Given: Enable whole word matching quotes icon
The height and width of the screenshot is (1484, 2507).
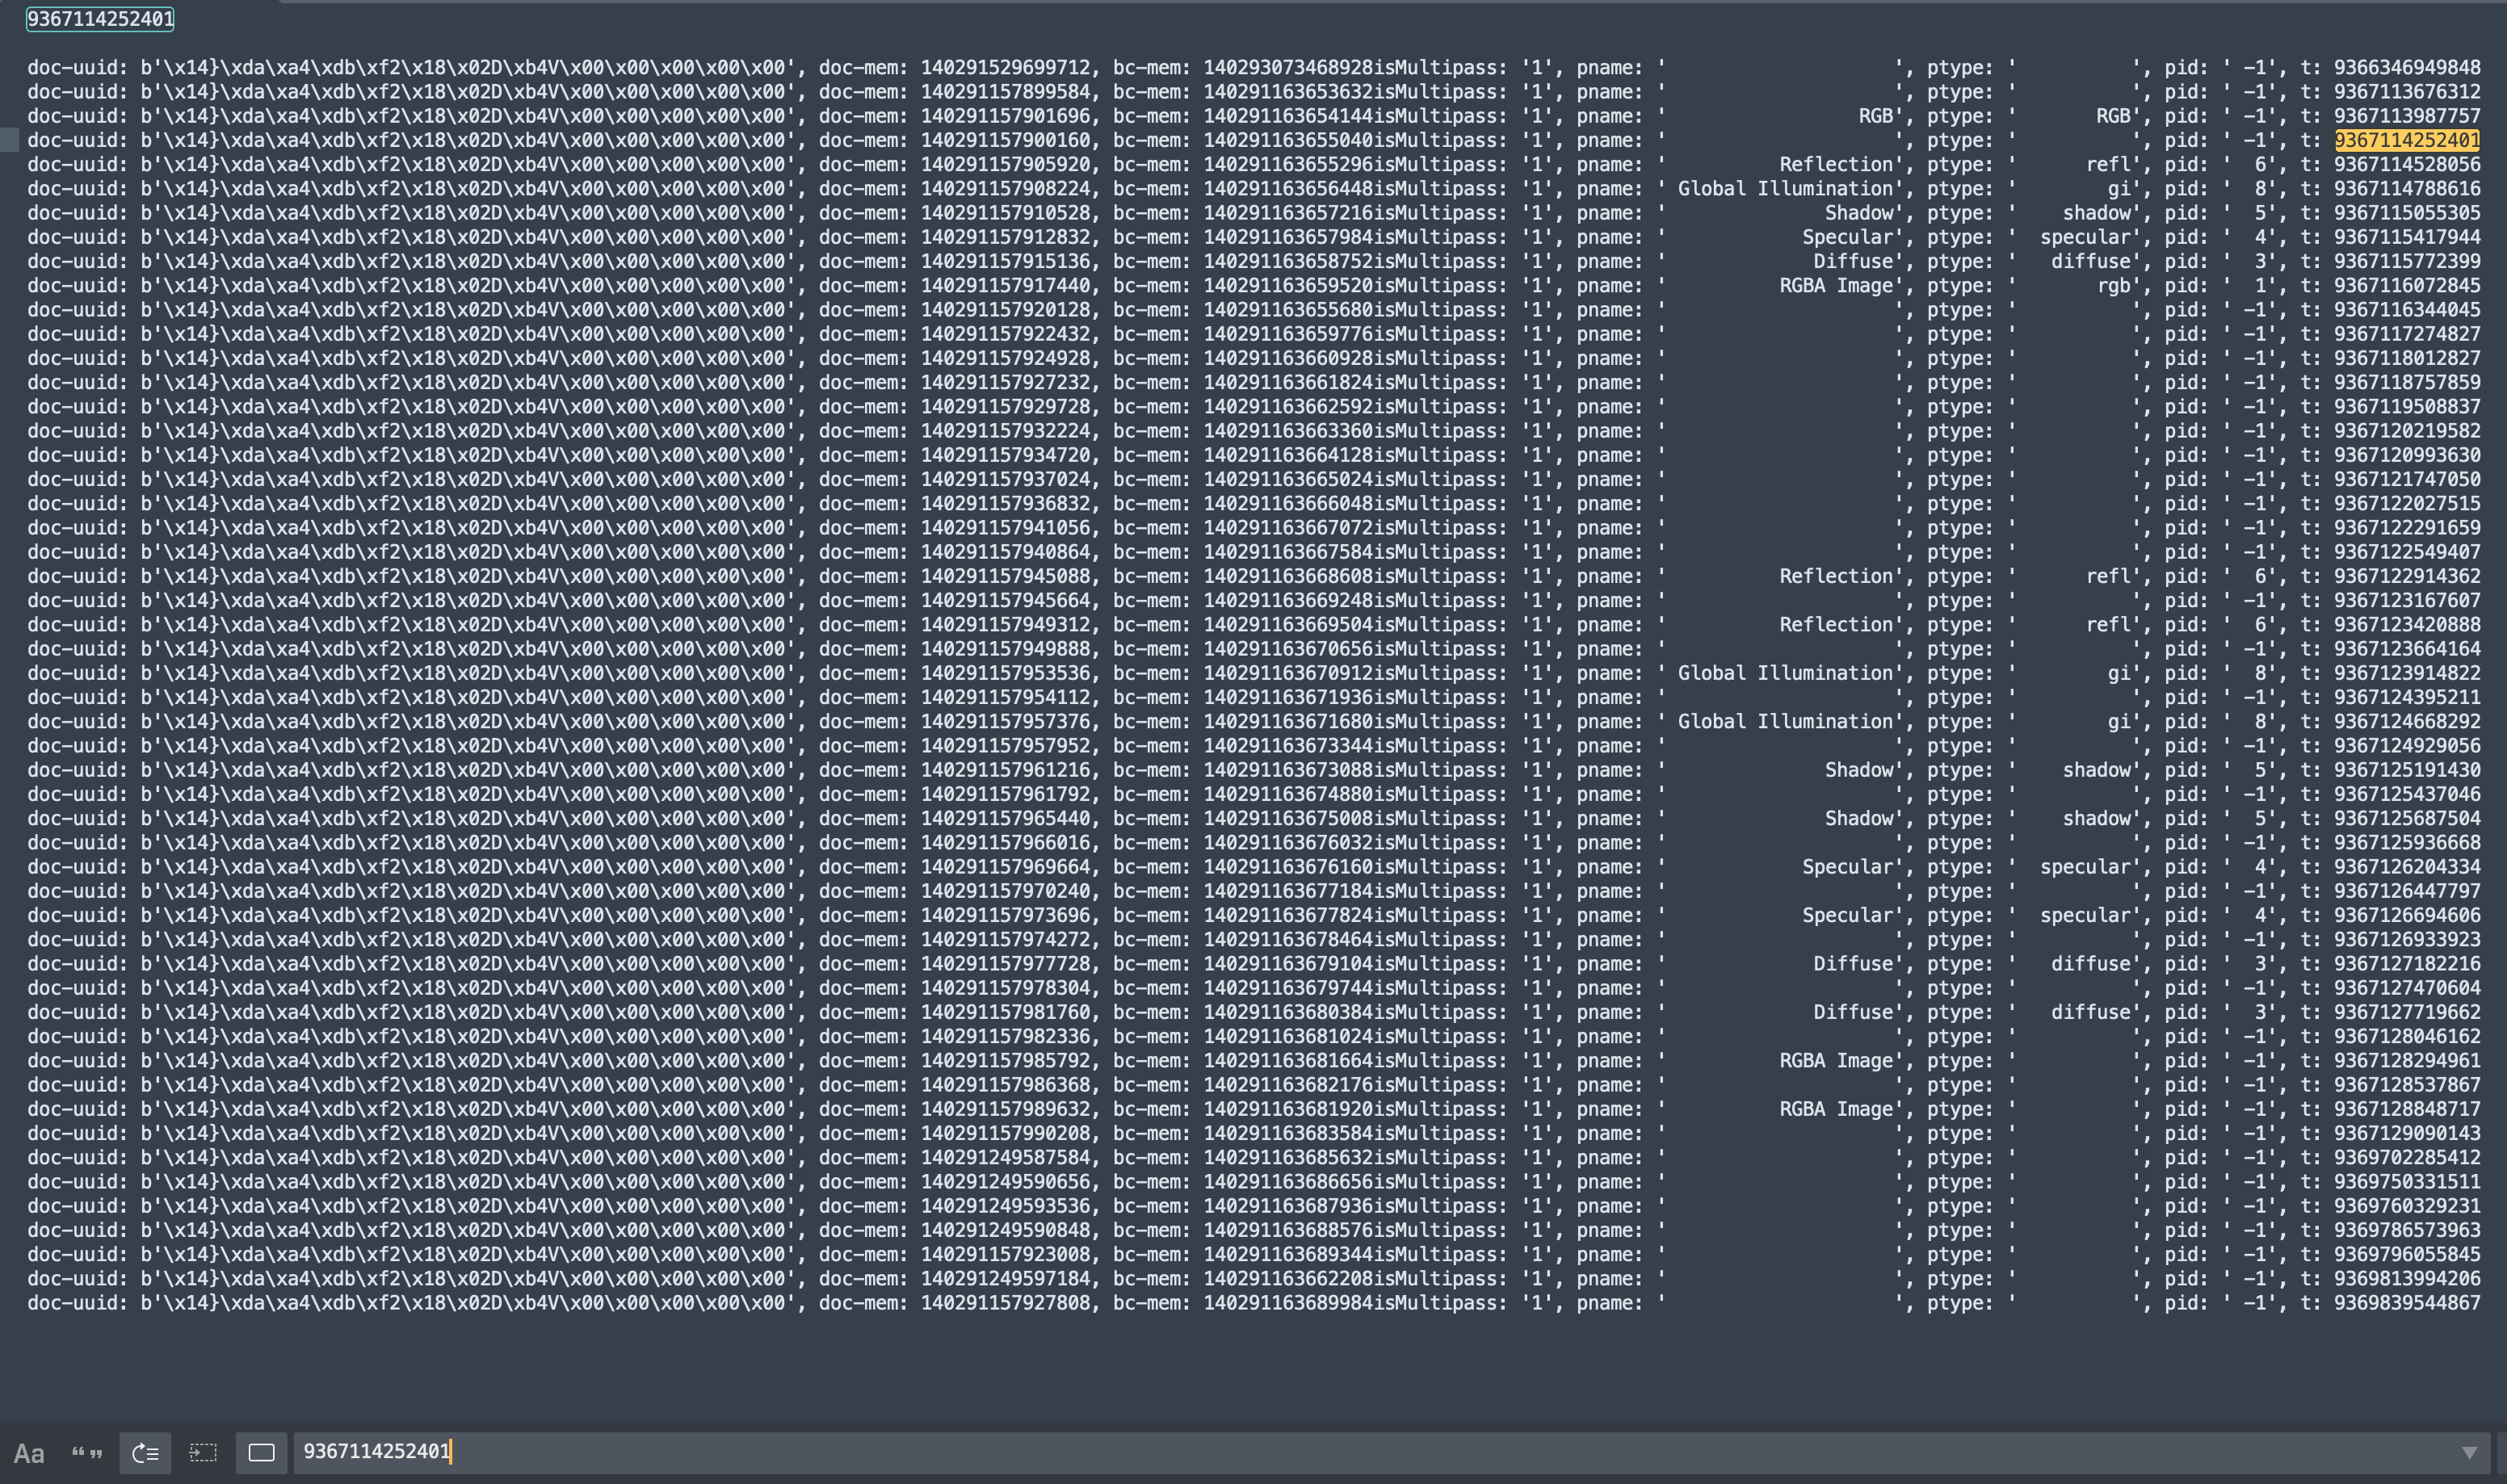Looking at the screenshot, I should (x=87, y=1453).
